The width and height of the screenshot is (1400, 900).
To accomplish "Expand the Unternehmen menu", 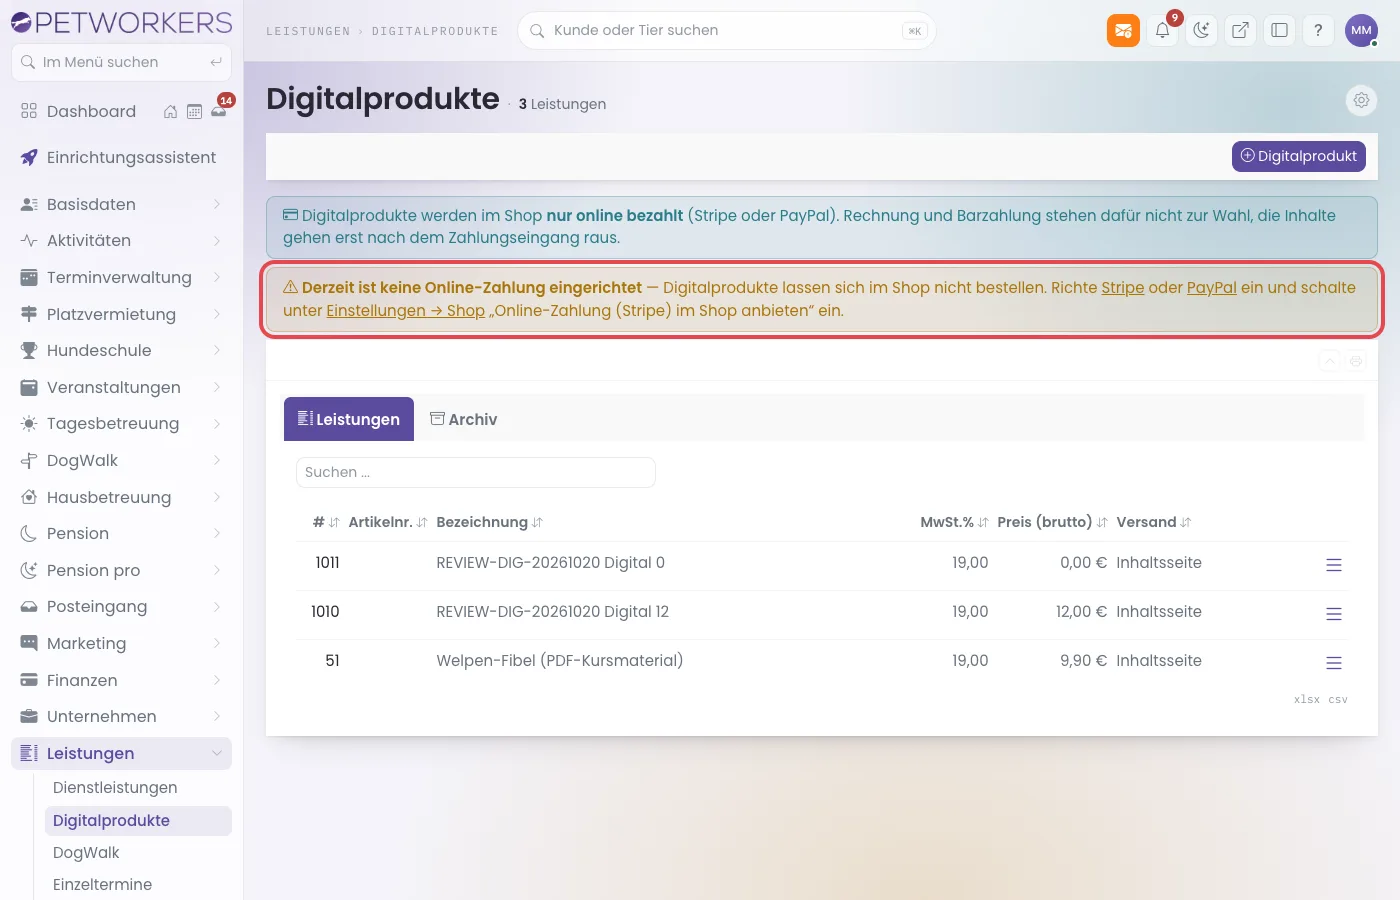I will [x=121, y=716].
